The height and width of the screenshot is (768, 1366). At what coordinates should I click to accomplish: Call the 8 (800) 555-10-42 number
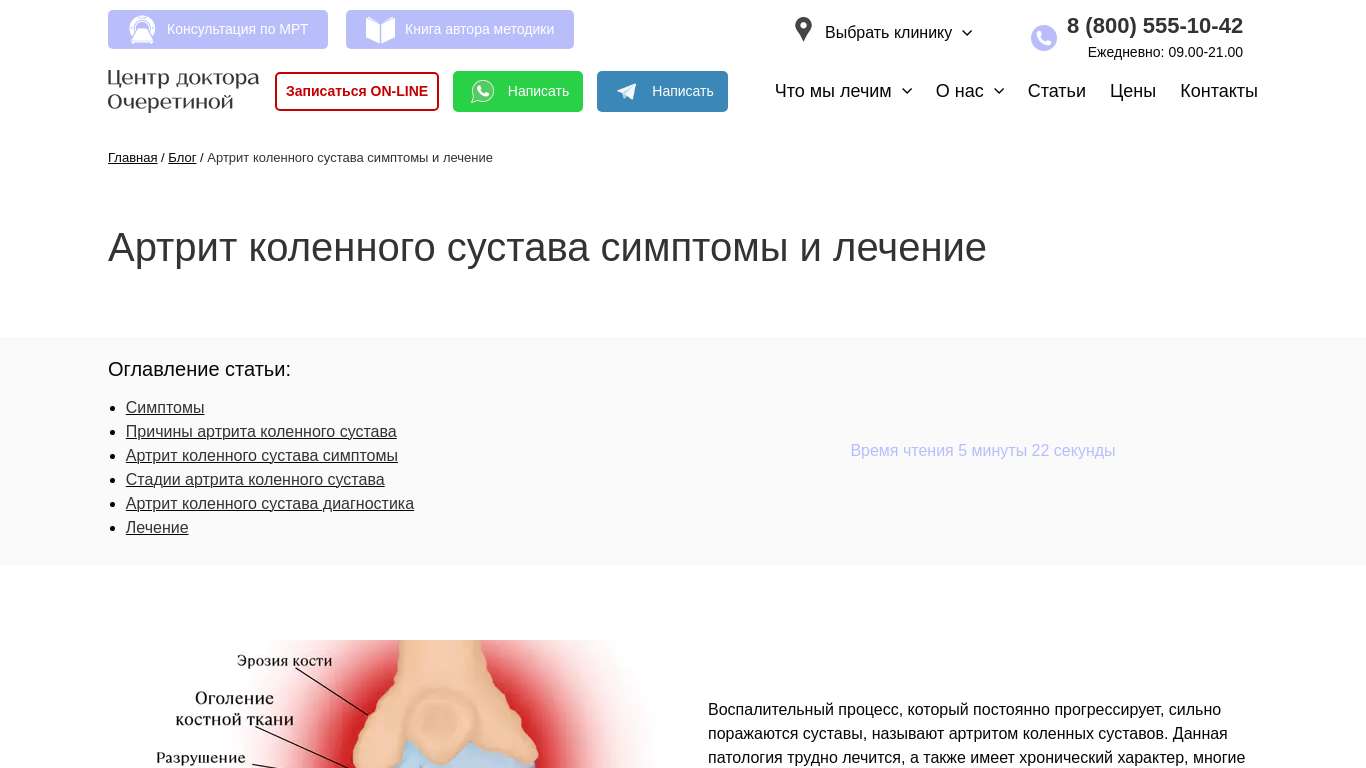tap(1154, 26)
